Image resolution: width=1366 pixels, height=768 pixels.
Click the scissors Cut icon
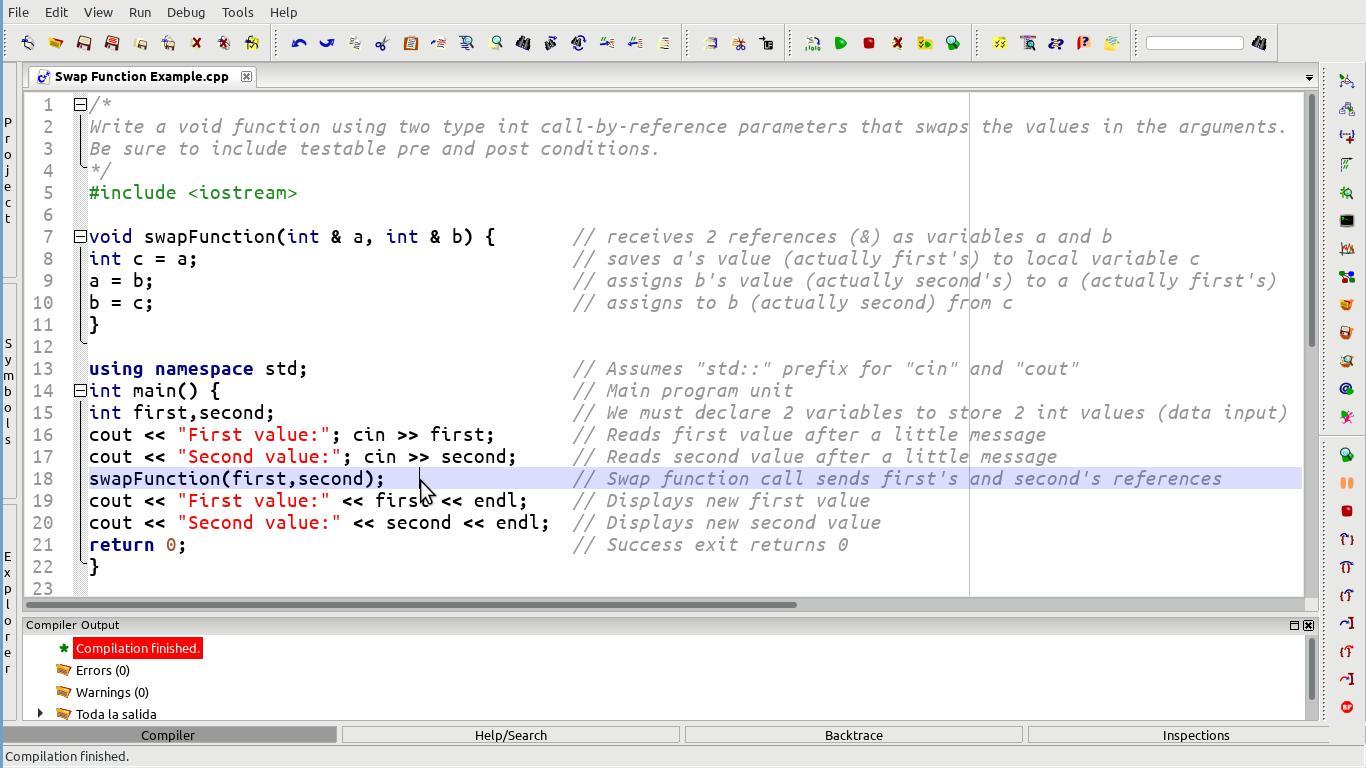coord(382,43)
